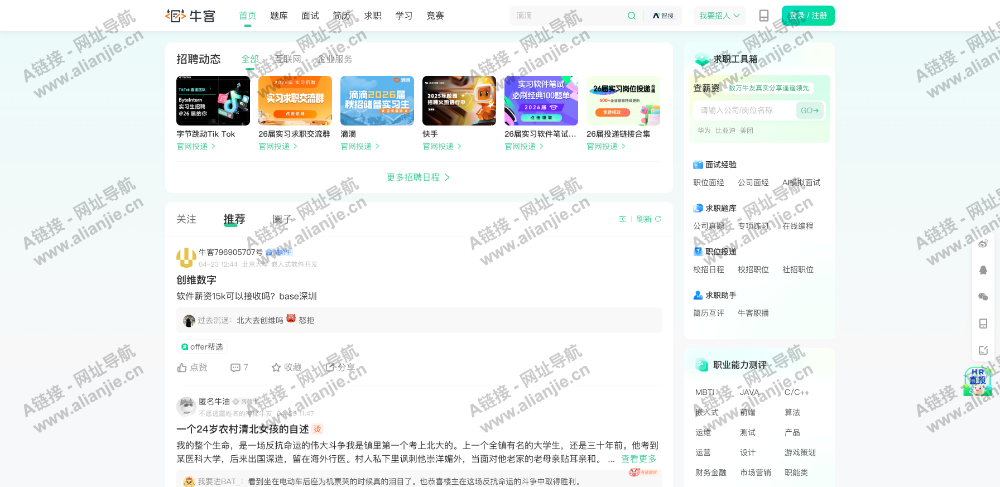The width and height of the screenshot is (1000, 487).
Task: Expand 更多招聘日程
Action: click(418, 177)
